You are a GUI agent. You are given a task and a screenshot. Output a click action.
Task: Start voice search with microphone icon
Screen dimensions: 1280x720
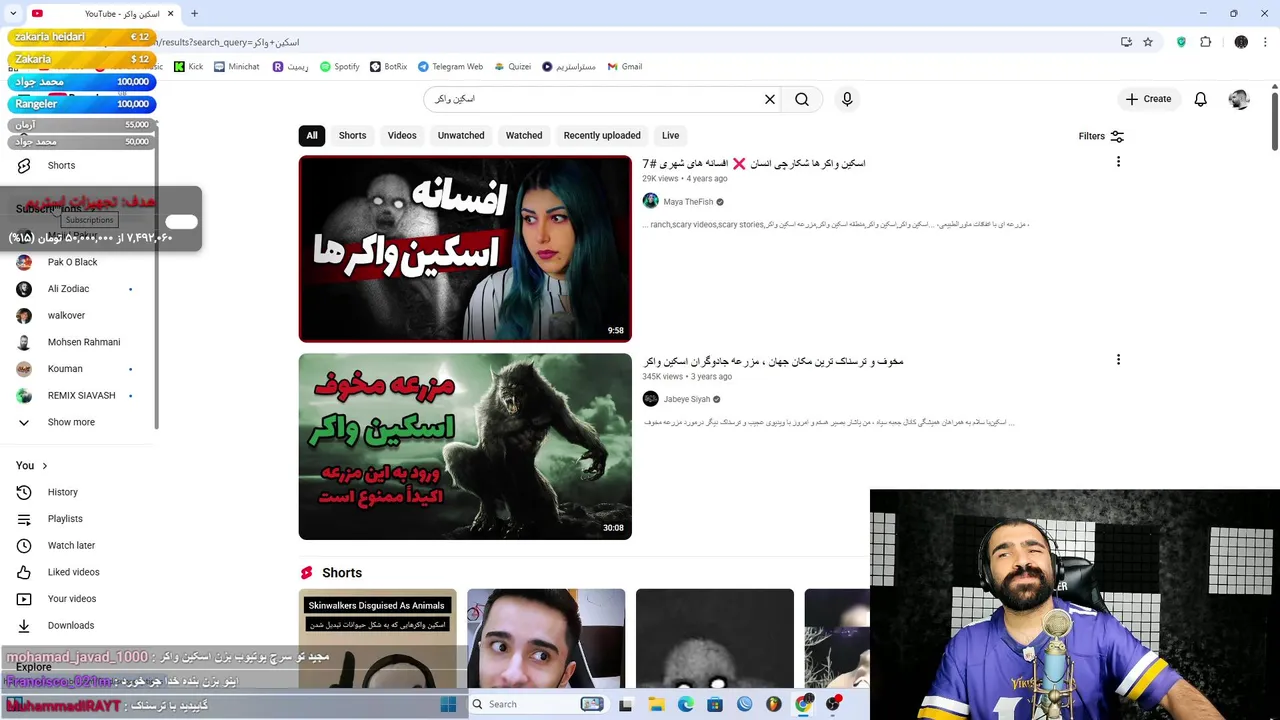pyautogui.click(x=847, y=99)
